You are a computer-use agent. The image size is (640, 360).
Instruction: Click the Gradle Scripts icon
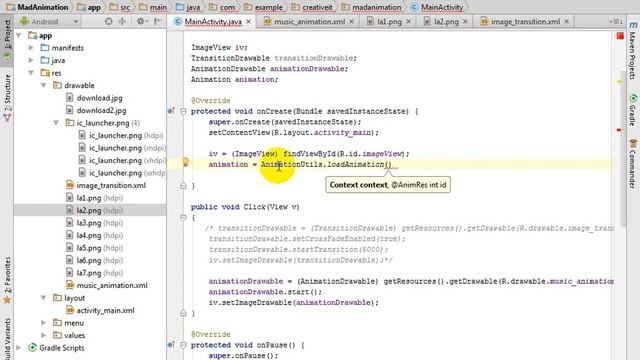coord(32,348)
